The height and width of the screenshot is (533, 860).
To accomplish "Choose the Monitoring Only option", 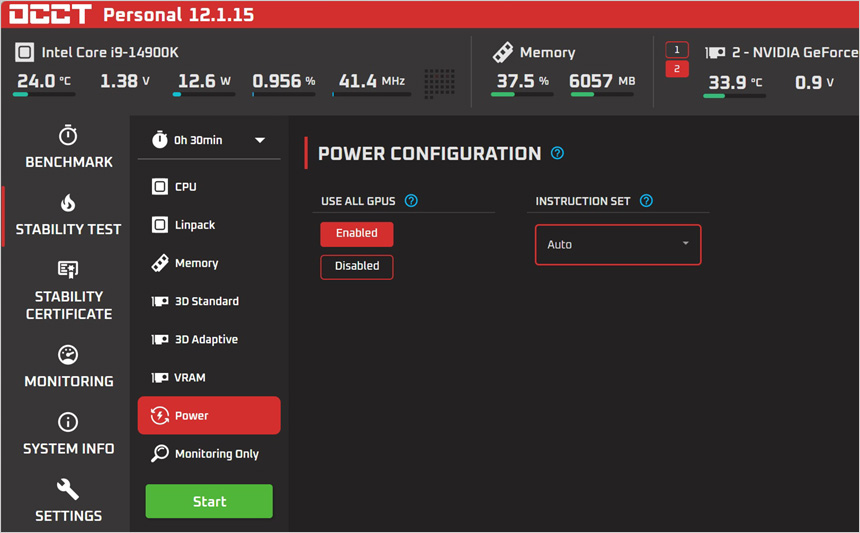I will (216, 454).
